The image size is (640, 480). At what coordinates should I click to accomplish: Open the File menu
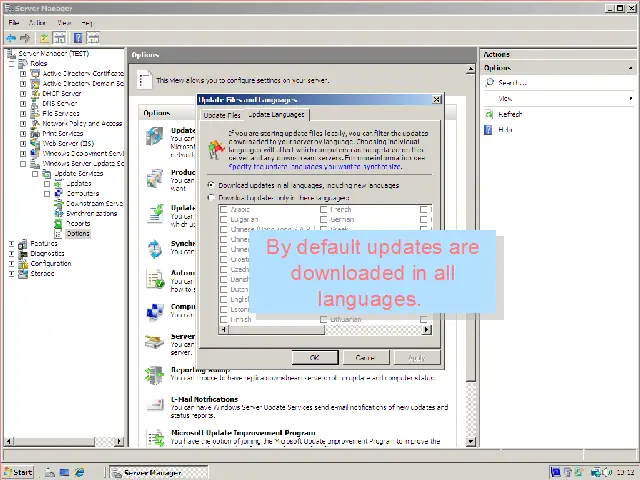(14, 23)
